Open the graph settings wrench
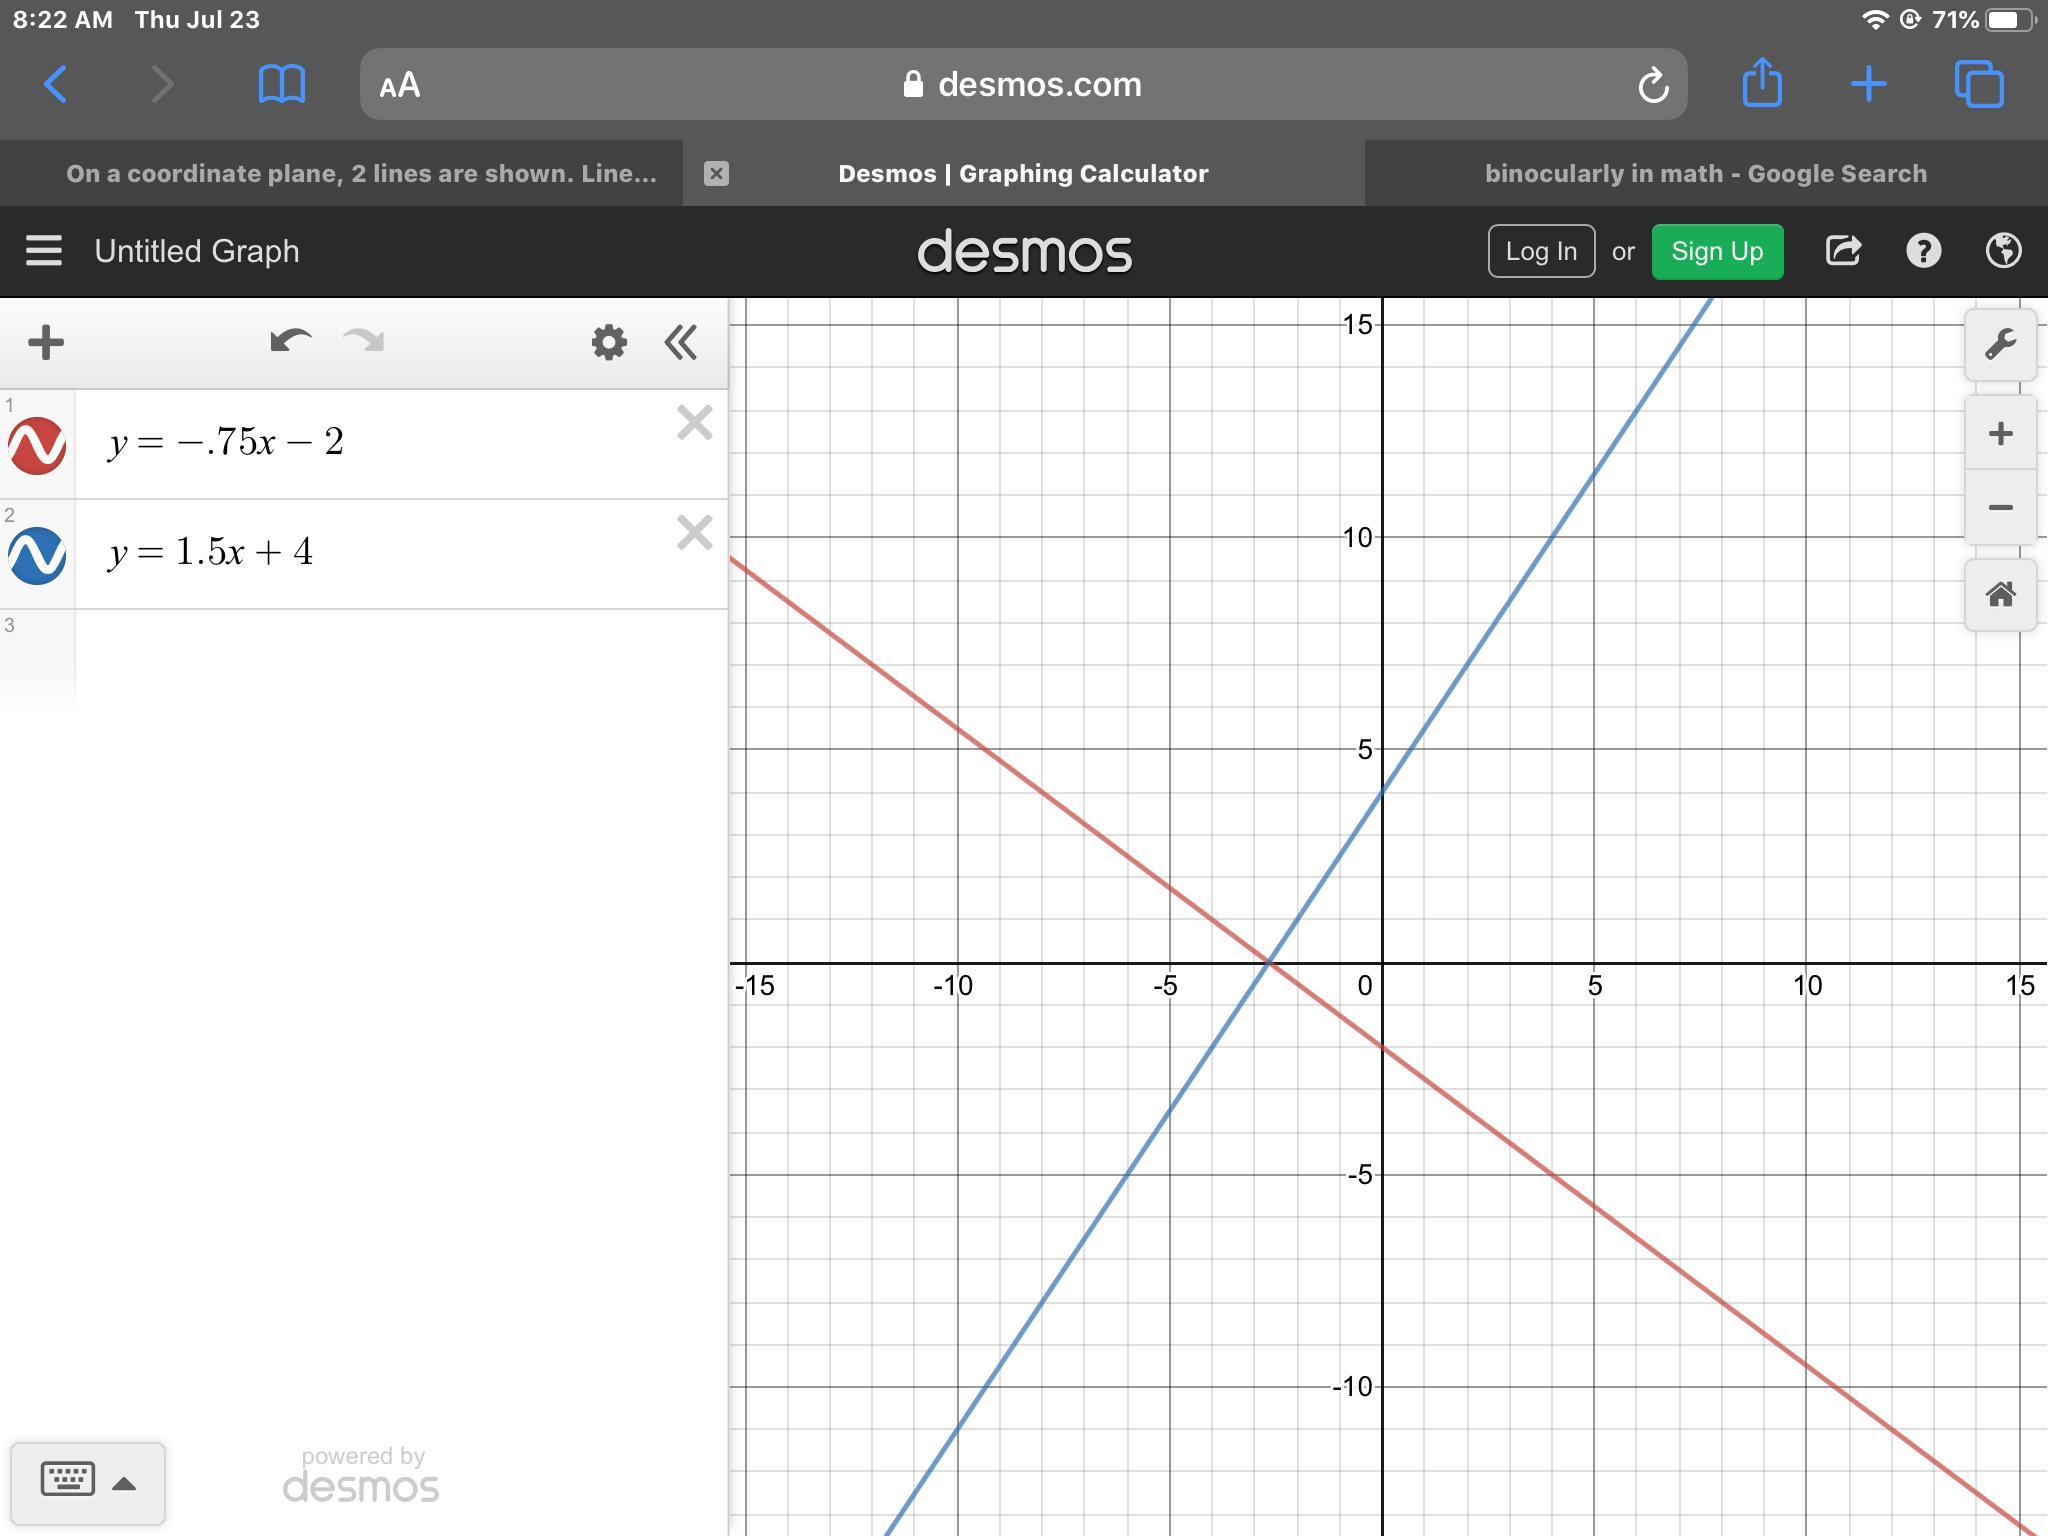This screenshot has width=2048, height=1536. [2000, 345]
